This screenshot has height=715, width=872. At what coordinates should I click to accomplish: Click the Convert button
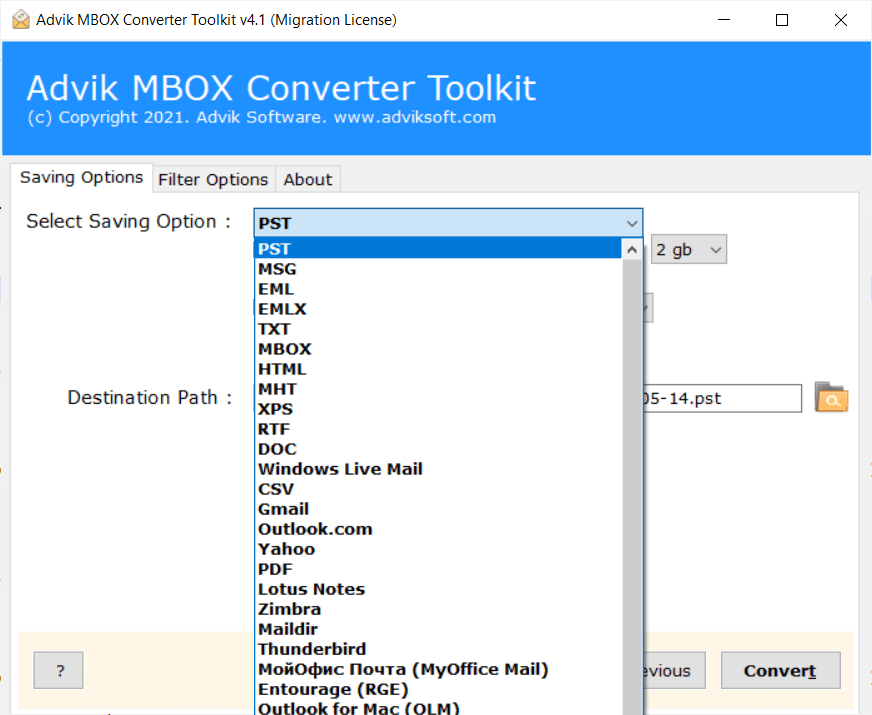coord(780,671)
